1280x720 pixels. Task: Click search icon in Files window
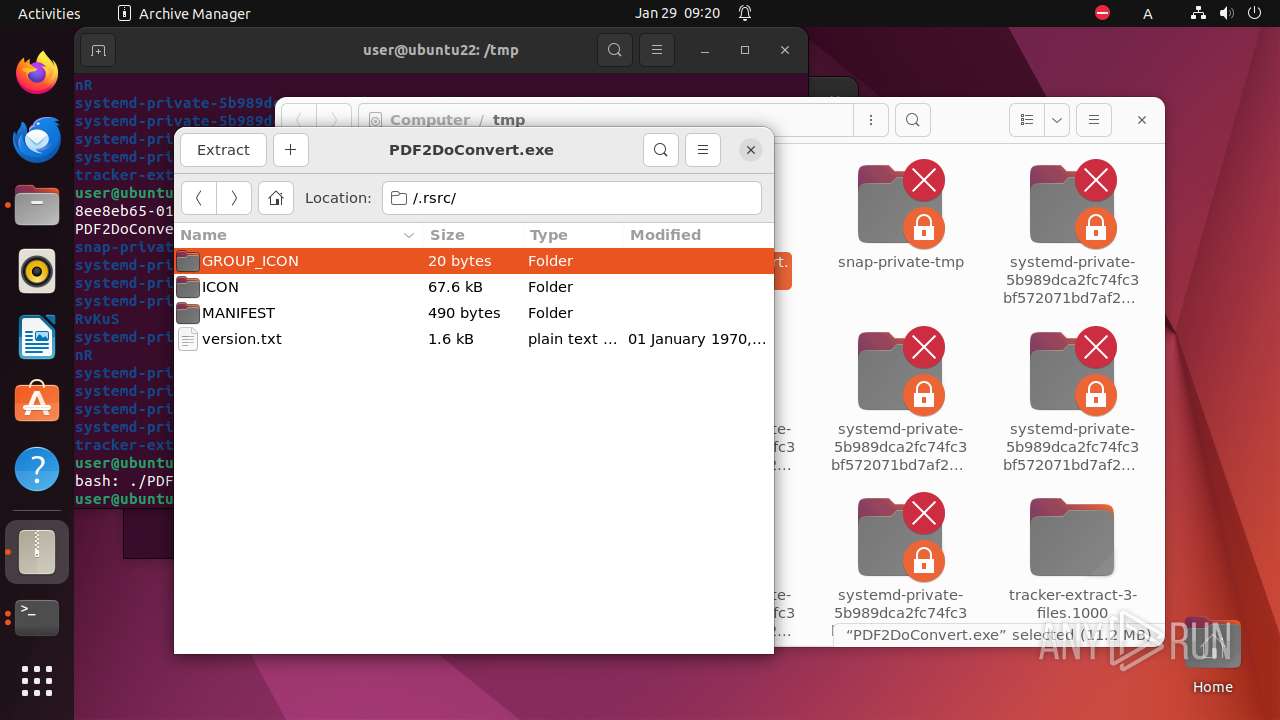coord(912,120)
